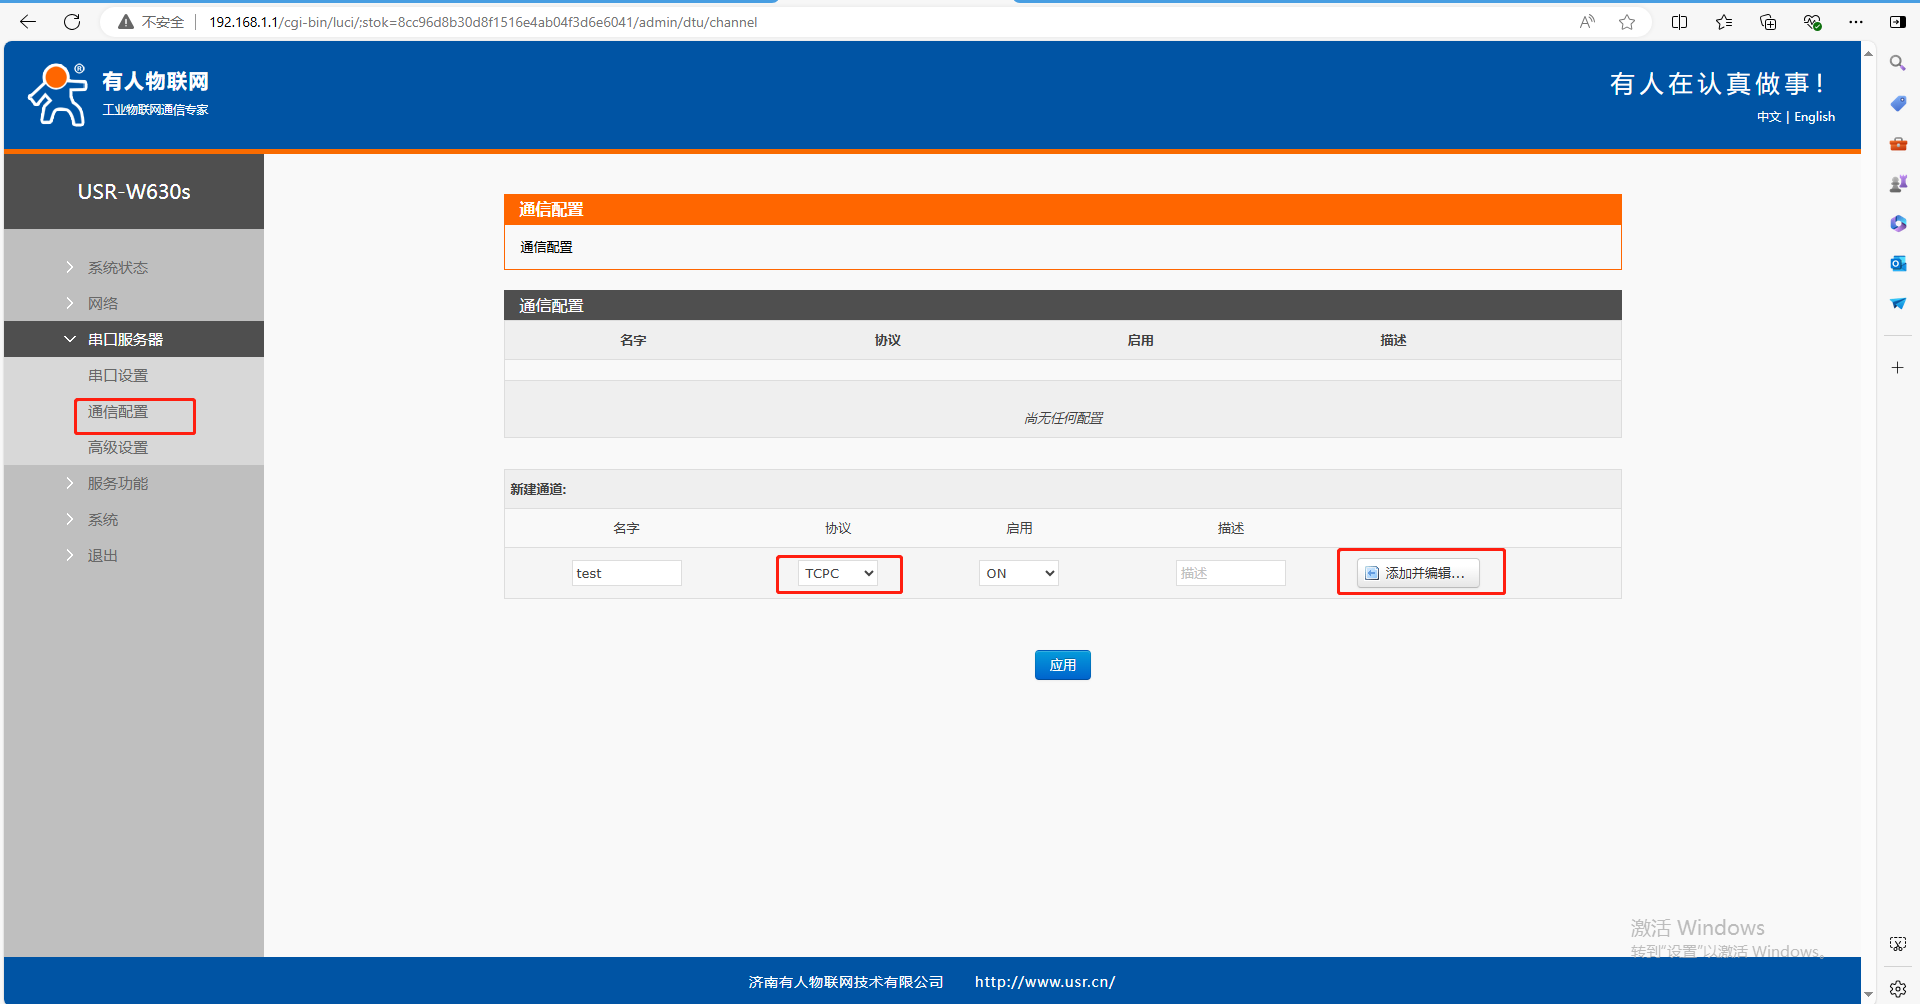Image resolution: width=1920 pixels, height=1004 pixels.
Task: Open the 高级设置 submenu item
Action: (118, 447)
